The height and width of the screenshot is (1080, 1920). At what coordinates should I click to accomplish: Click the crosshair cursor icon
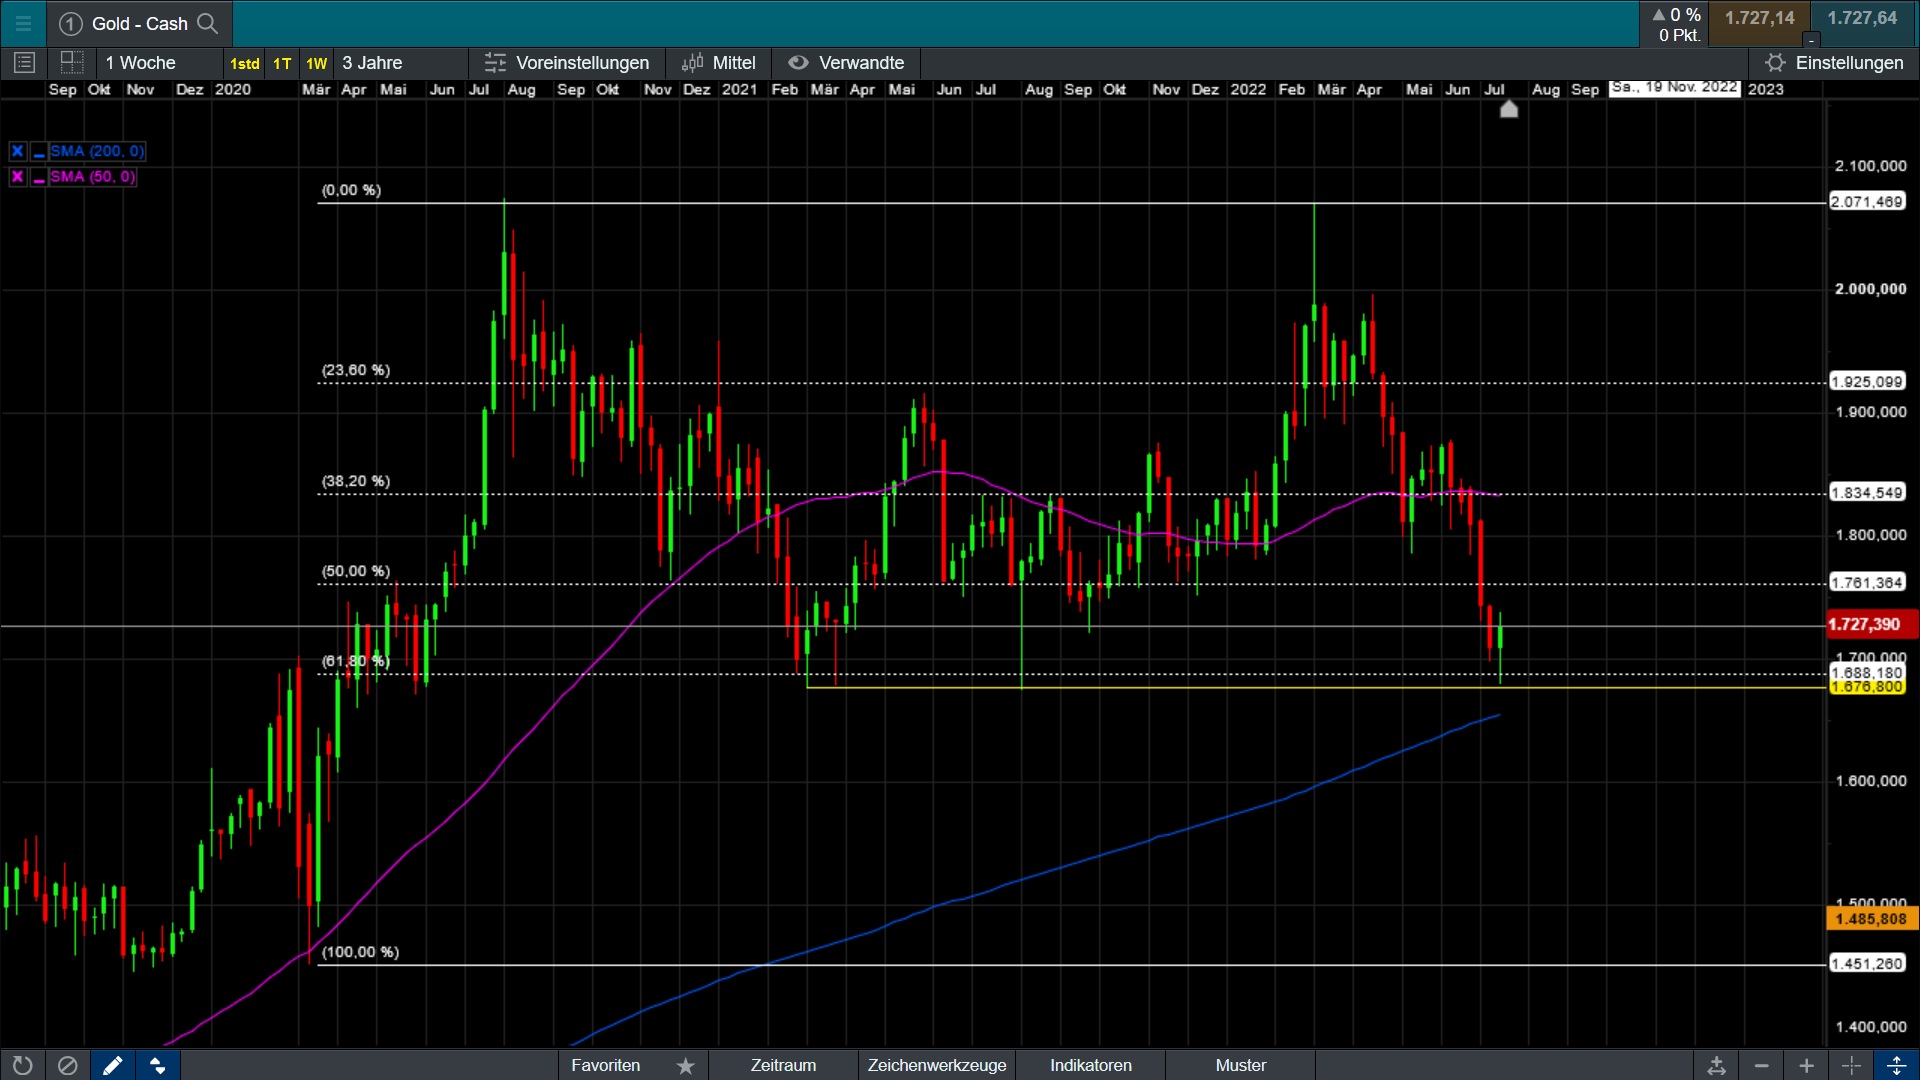tap(1851, 1066)
